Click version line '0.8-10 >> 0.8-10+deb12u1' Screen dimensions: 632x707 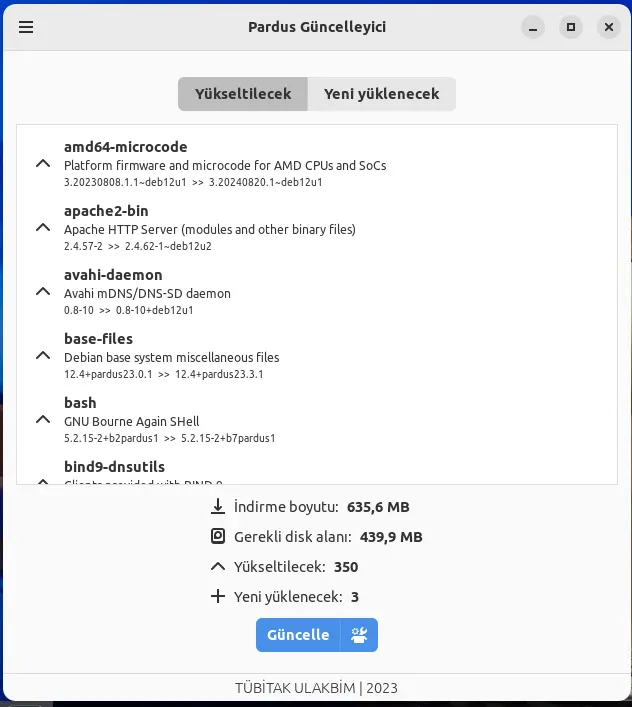point(129,311)
